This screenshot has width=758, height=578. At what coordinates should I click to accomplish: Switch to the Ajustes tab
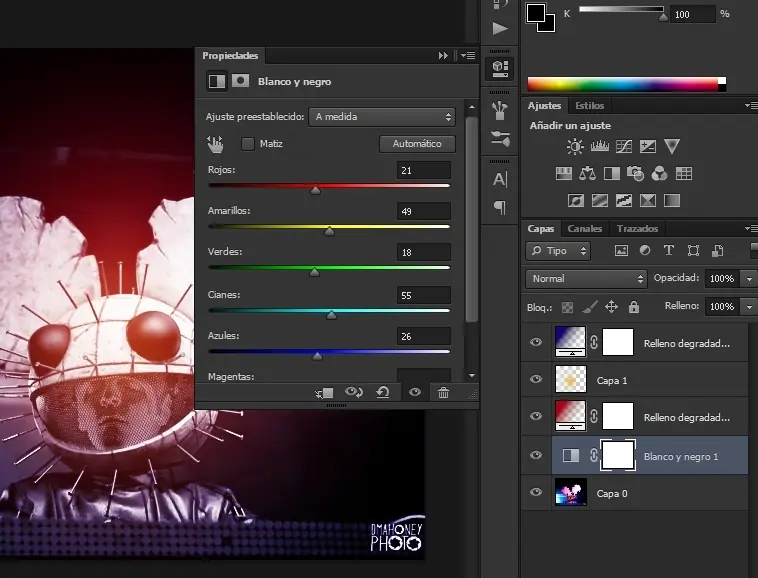click(544, 105)
